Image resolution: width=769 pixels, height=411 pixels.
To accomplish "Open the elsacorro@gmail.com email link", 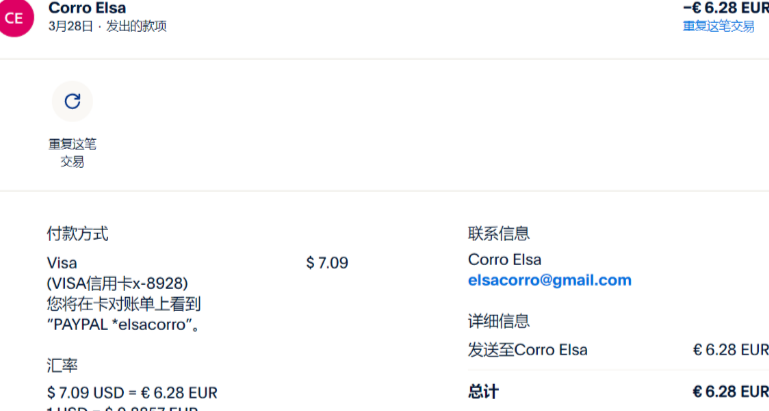I will (549, 280).
